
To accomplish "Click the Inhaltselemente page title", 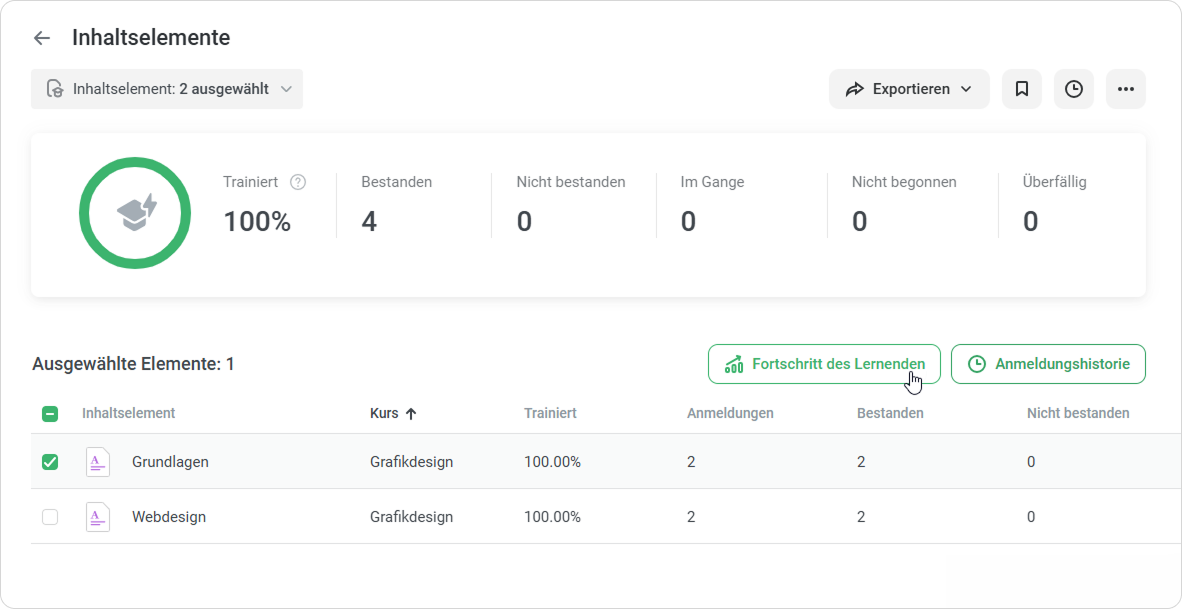I will click(x=151, y=38).
